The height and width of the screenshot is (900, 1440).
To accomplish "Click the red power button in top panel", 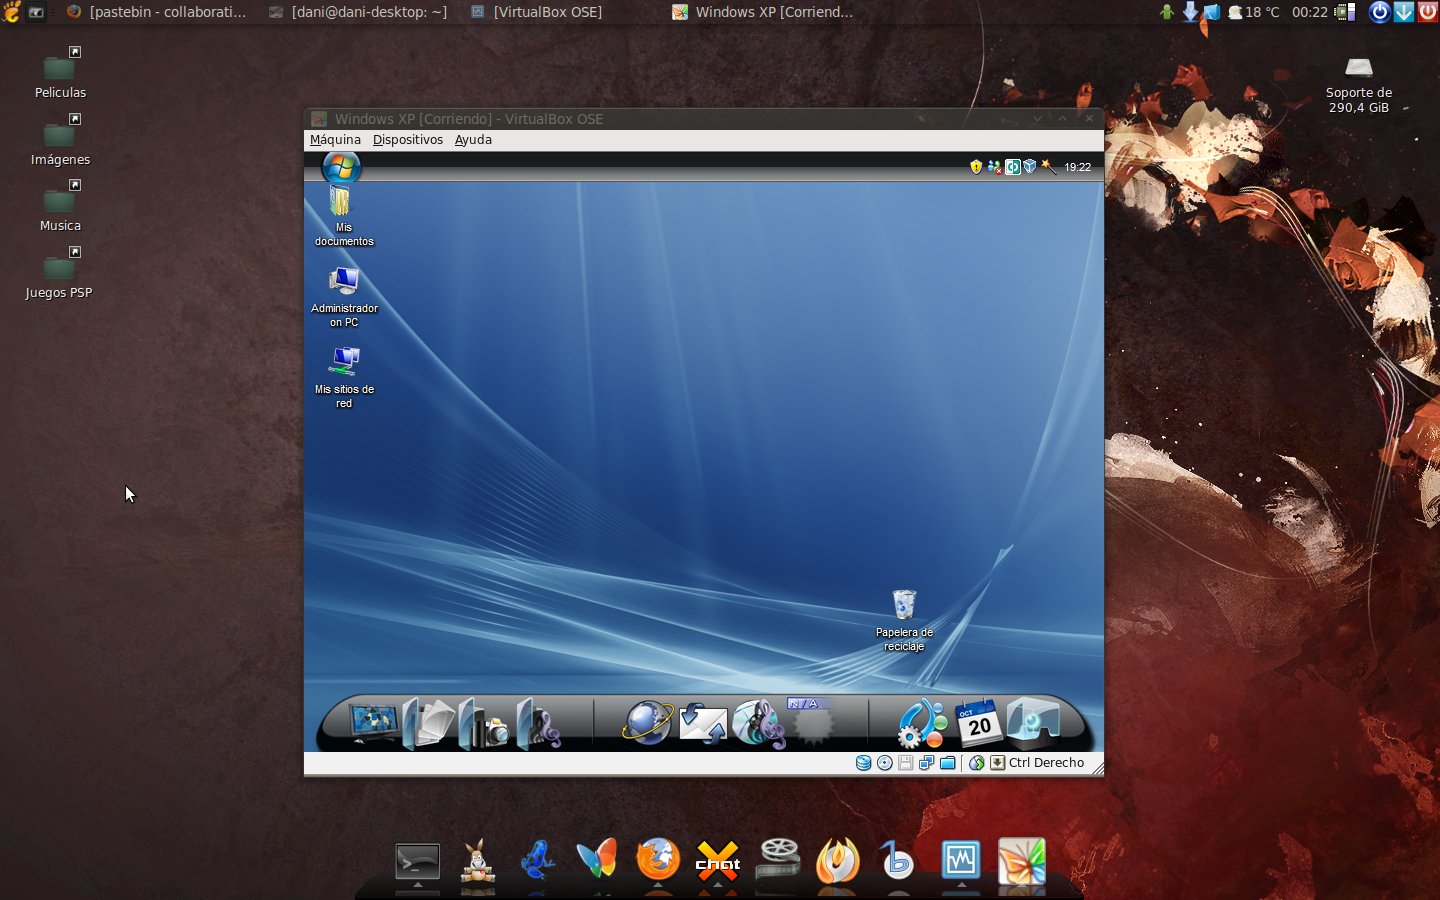I will tap(1427, 12).
